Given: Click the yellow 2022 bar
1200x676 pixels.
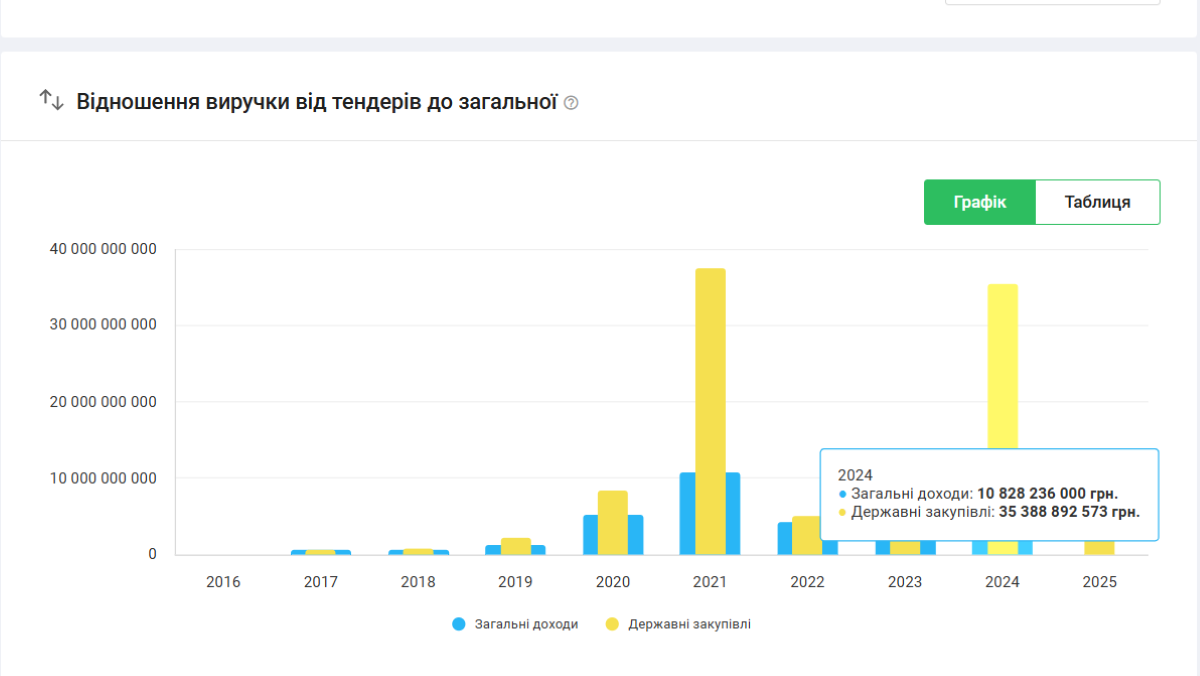Looking at the screenshot, I should (805, 535).
